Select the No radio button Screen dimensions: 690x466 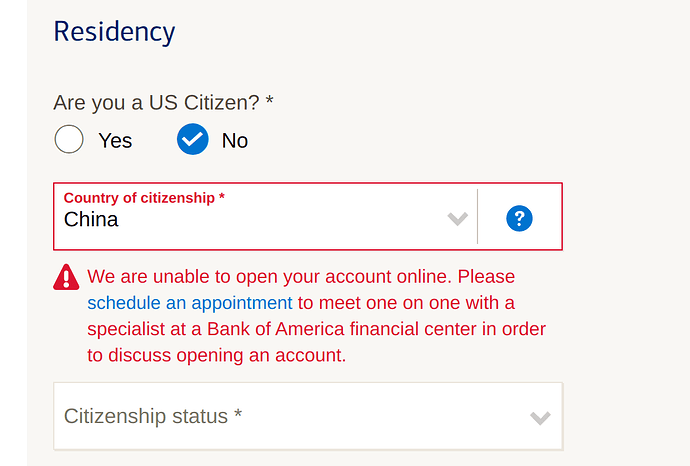193,139
